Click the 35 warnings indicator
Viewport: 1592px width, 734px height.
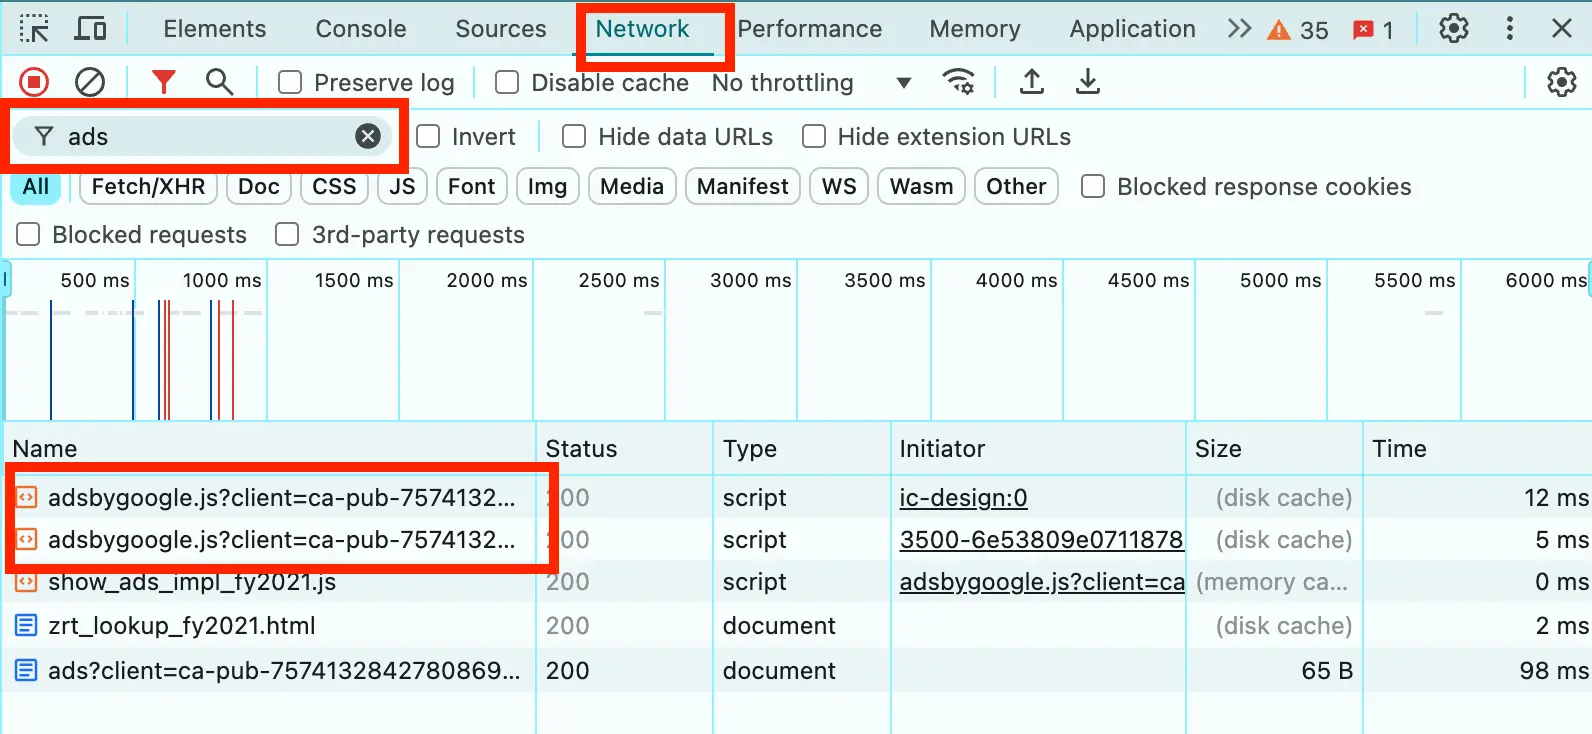[x=1297, y=30]
